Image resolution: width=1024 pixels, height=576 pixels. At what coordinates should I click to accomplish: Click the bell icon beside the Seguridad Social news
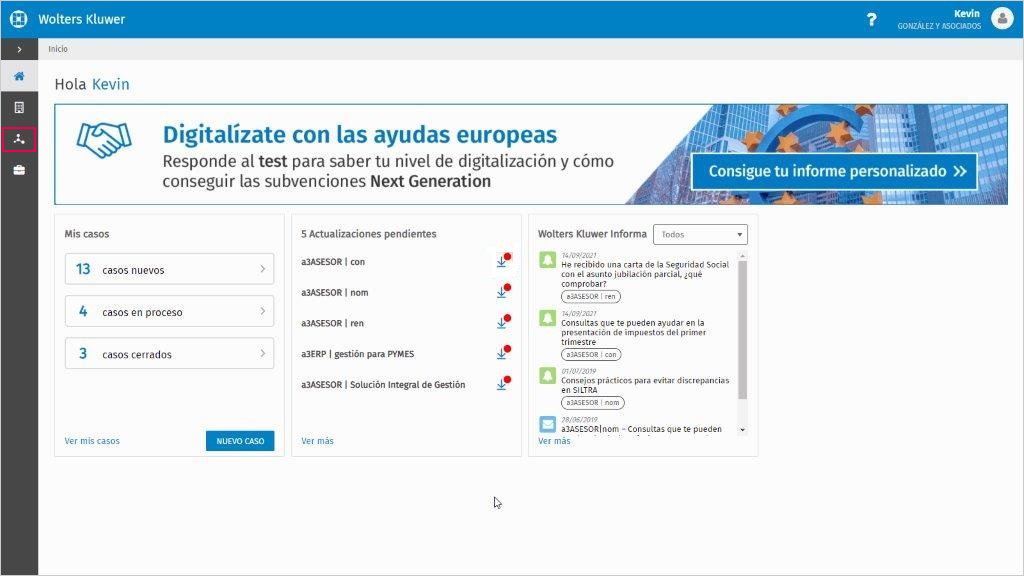point(547,260)
